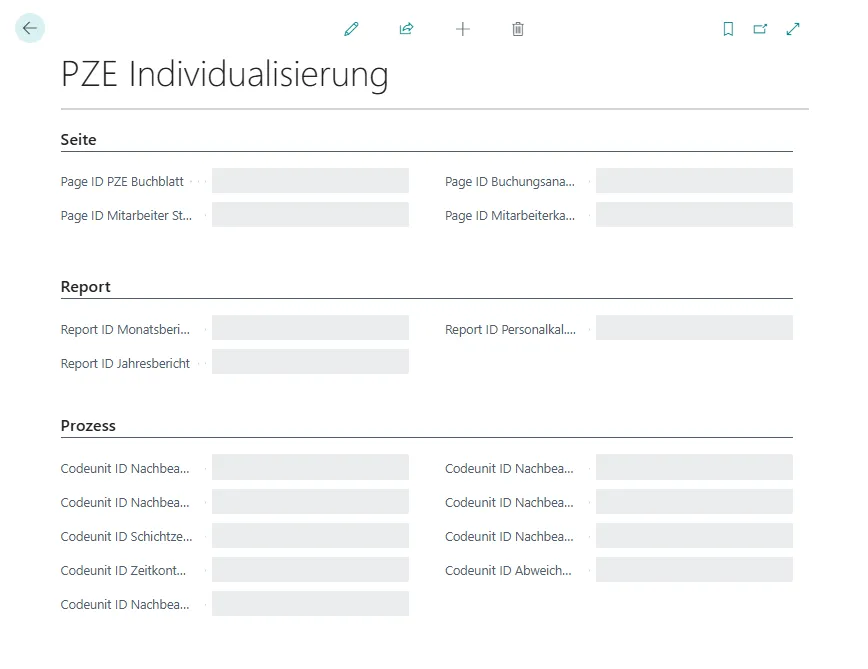Click the Codeunit ID Schichtze field
This screenshot has width=868, height=669.
pos(310,535)
